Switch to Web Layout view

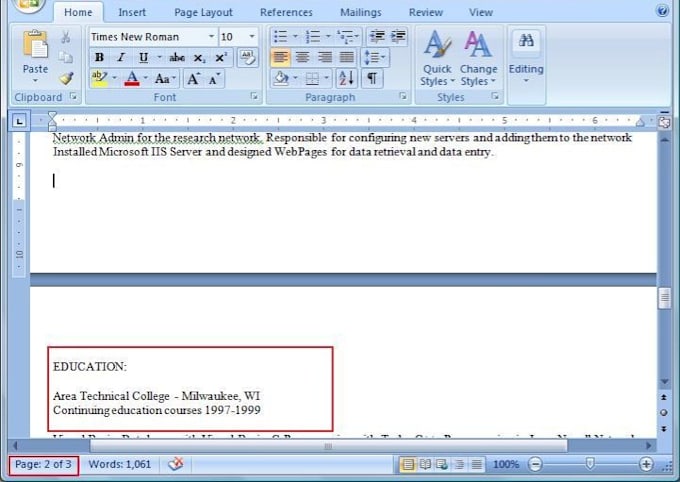pos(442,465)
